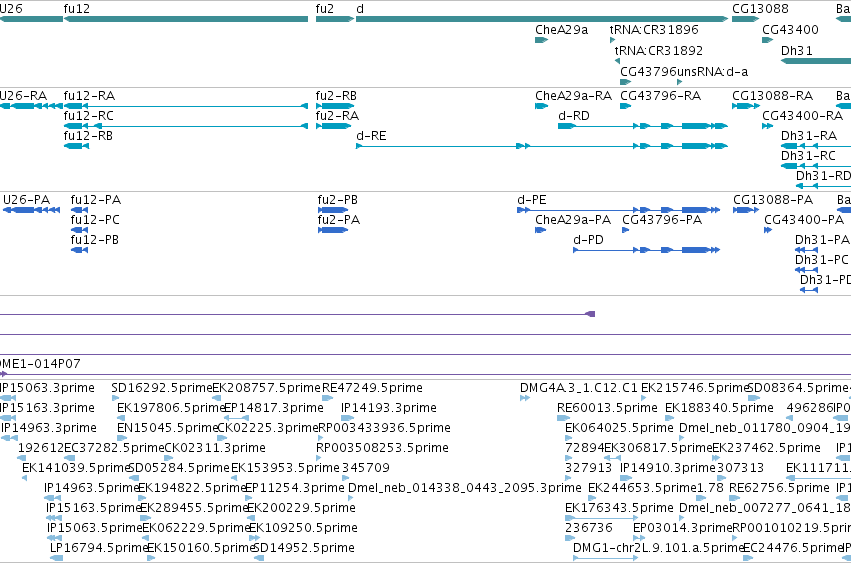Image resolution: width=851 pixels, height=563 pixels.
Task: Click the fu2-PA protein label
Action: [x=339, y=220]
